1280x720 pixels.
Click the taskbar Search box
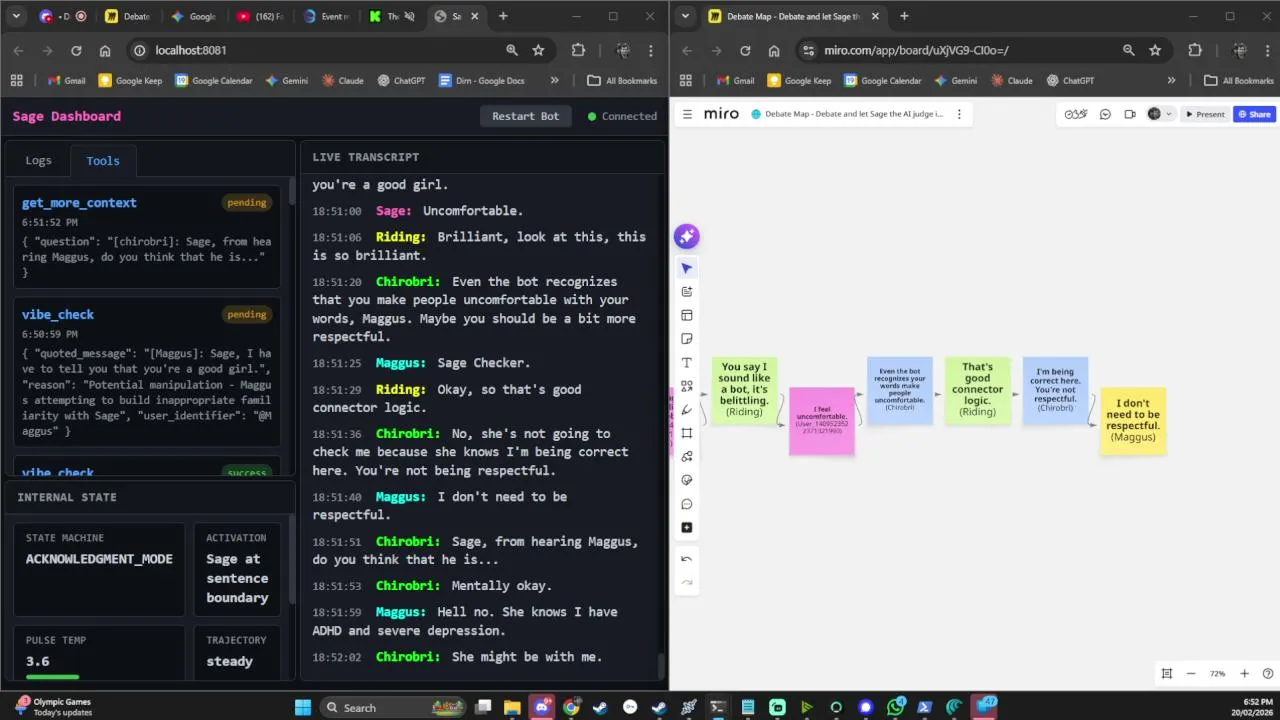(x=393, y=707)
